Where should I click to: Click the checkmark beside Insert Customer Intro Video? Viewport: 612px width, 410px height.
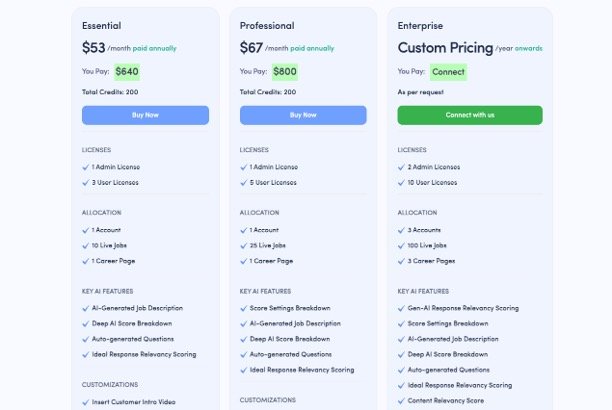(x=85, y=401)
